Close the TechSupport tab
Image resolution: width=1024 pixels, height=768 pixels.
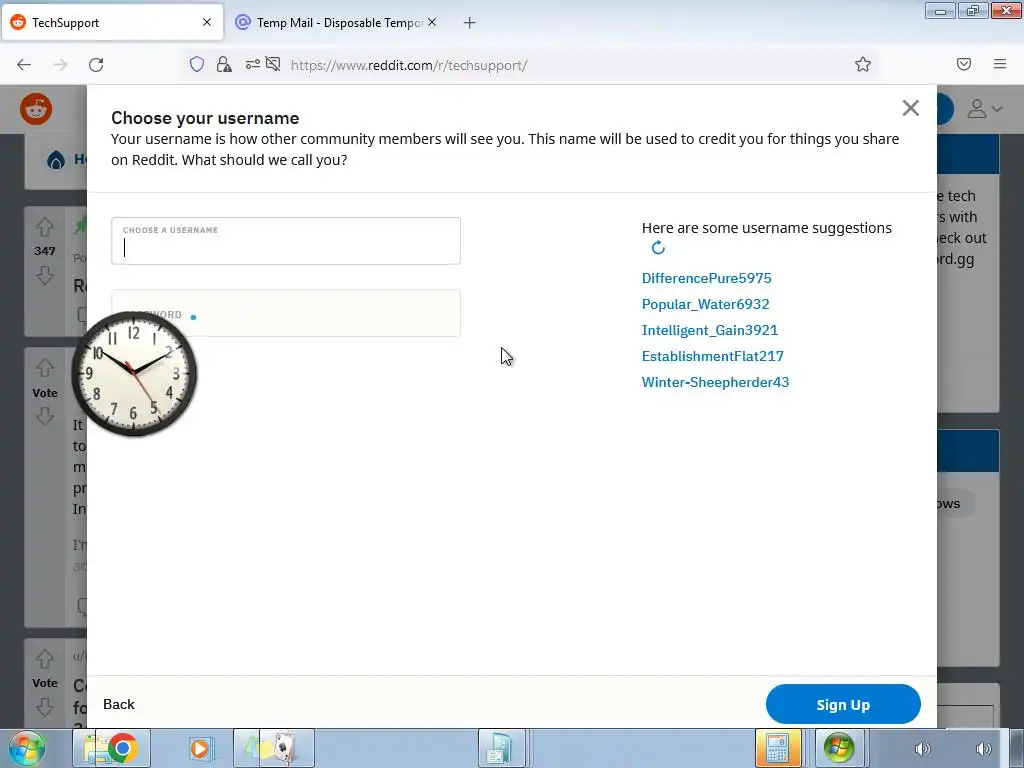click(207, 22)
